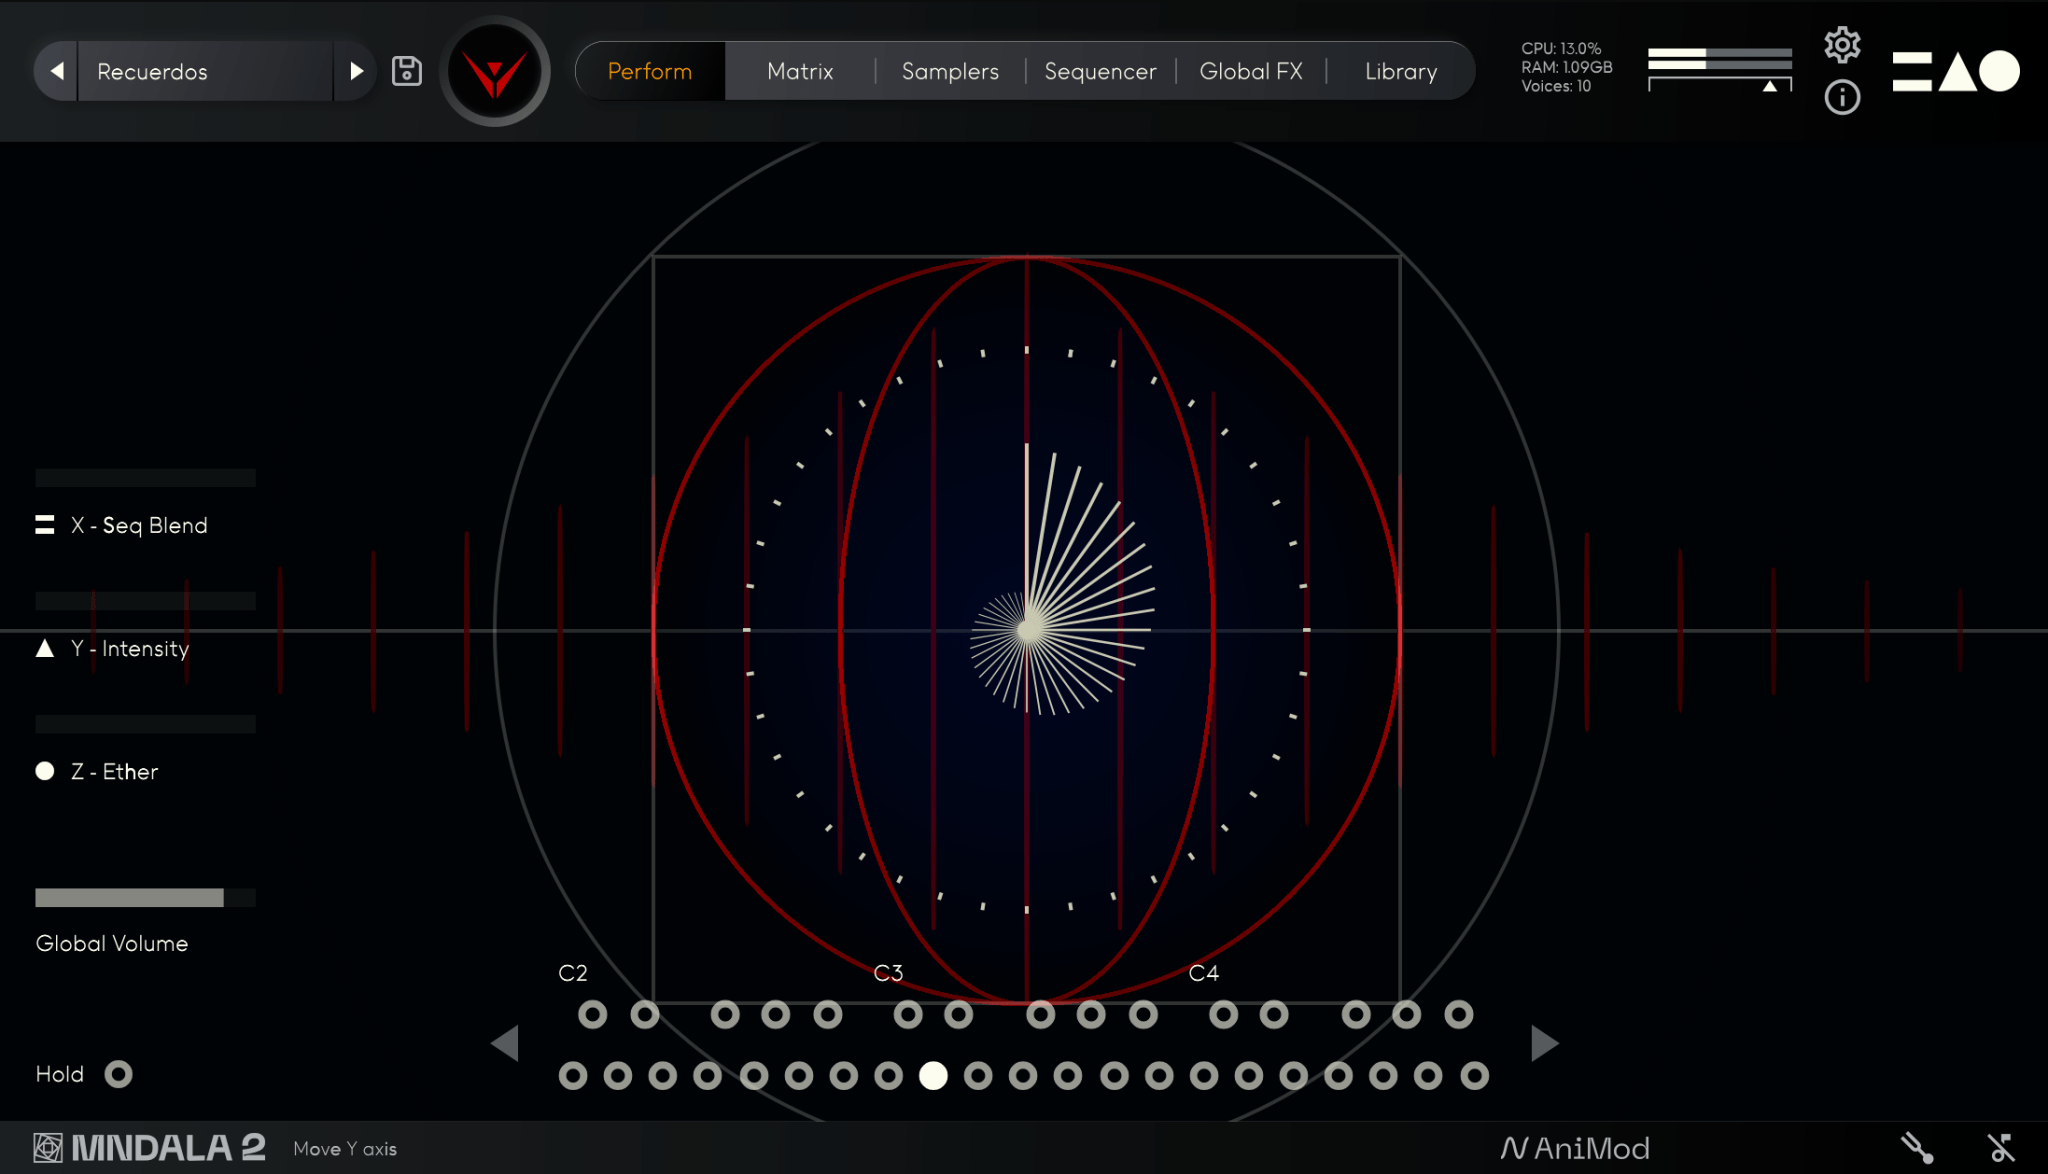Enable the Hold toggle
Screen dimensions: 2048x1174
click(119, 1074)
